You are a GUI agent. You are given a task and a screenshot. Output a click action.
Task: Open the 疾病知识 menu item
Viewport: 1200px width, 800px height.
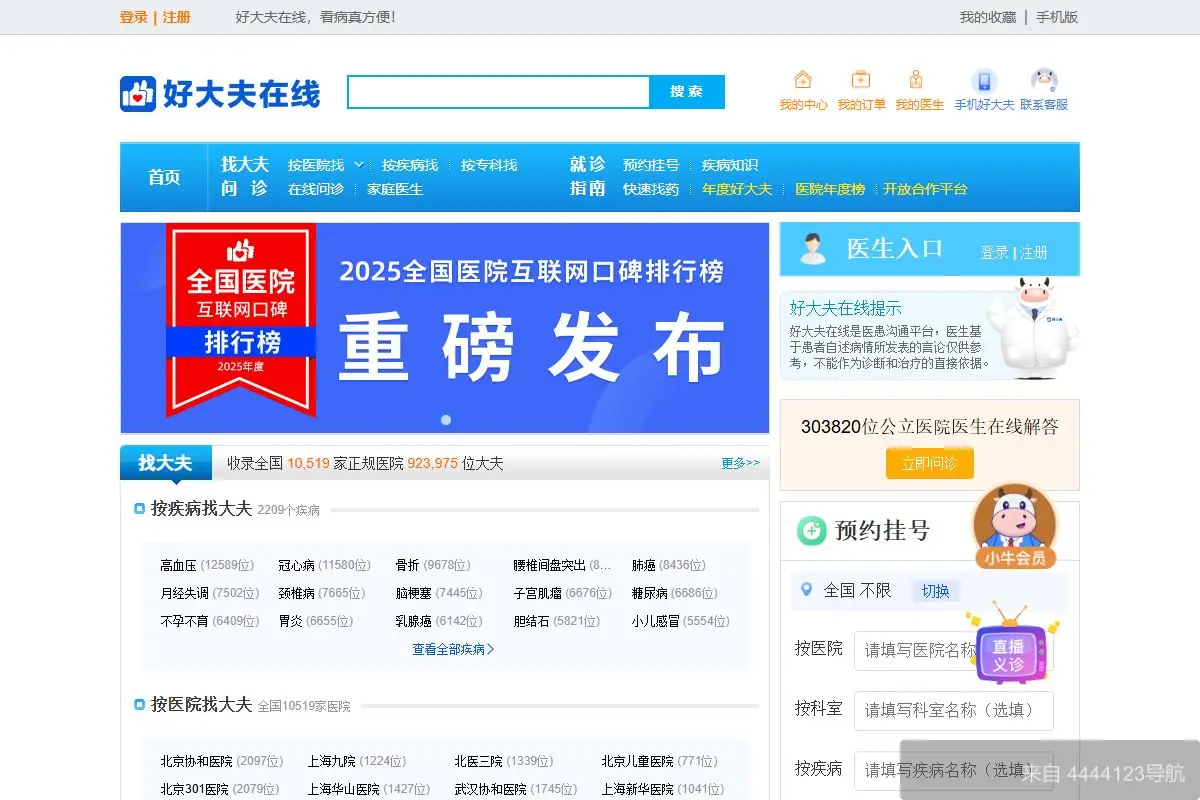pos(730,165)
